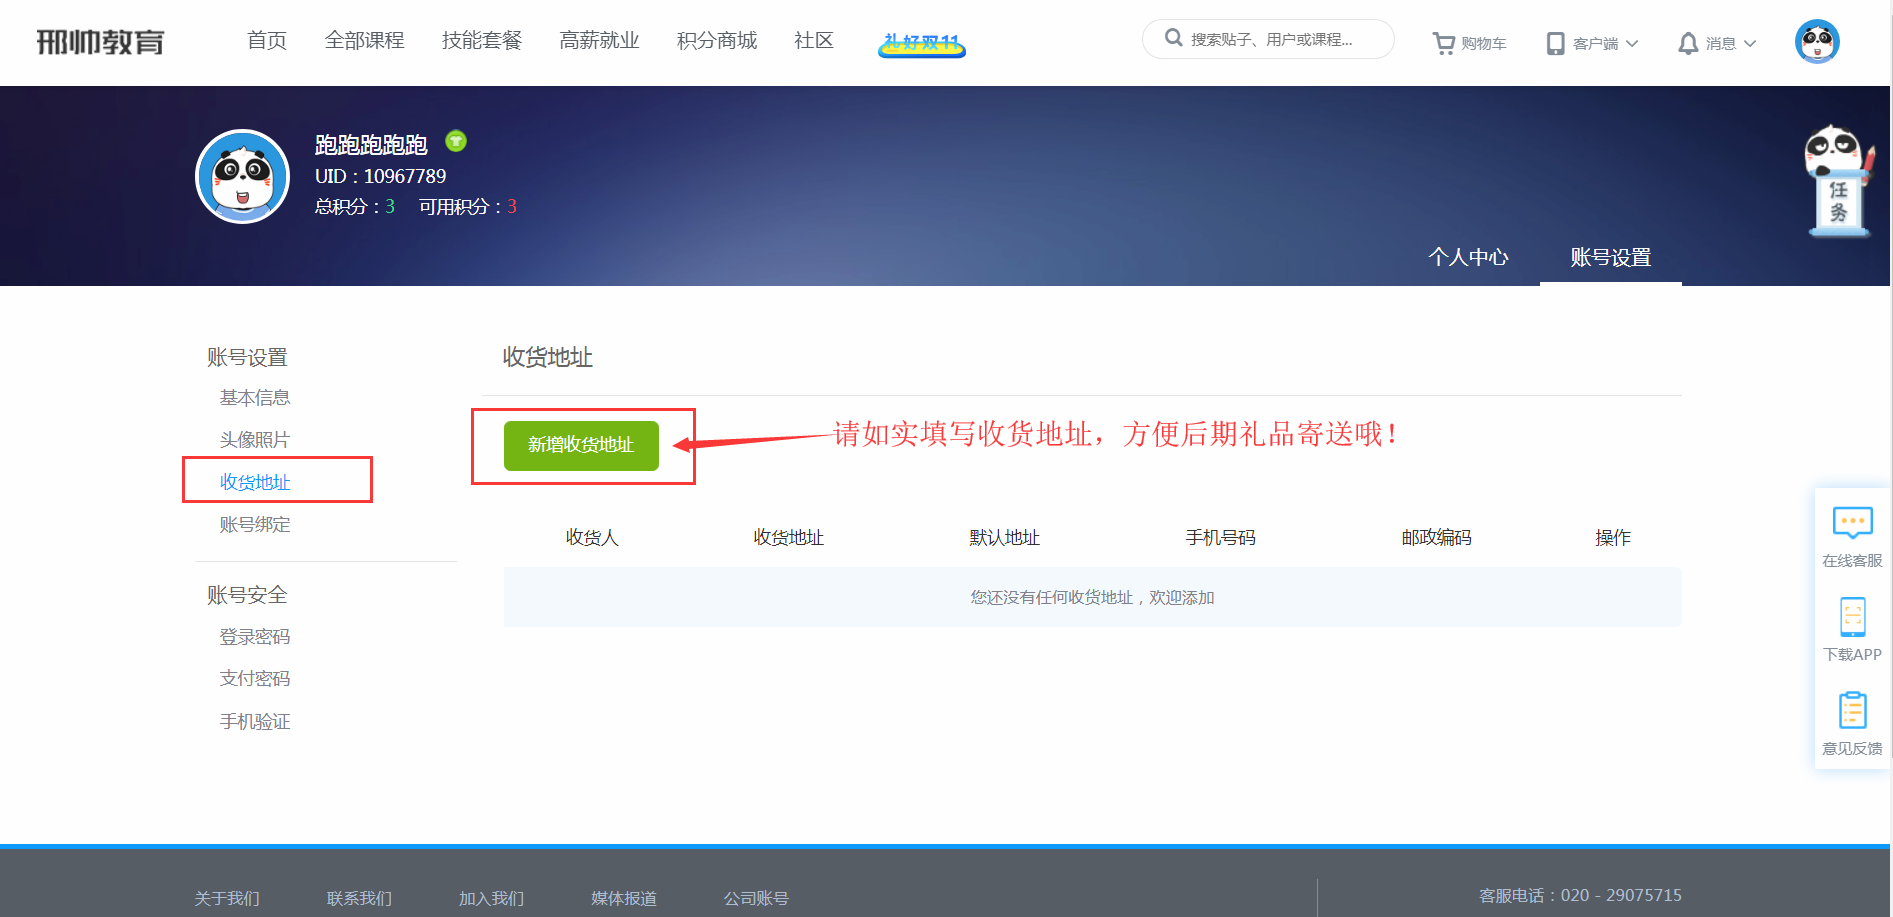Click the search input field
The width and height of the screenshot is (1893, 917).
tap(1280, 39)
